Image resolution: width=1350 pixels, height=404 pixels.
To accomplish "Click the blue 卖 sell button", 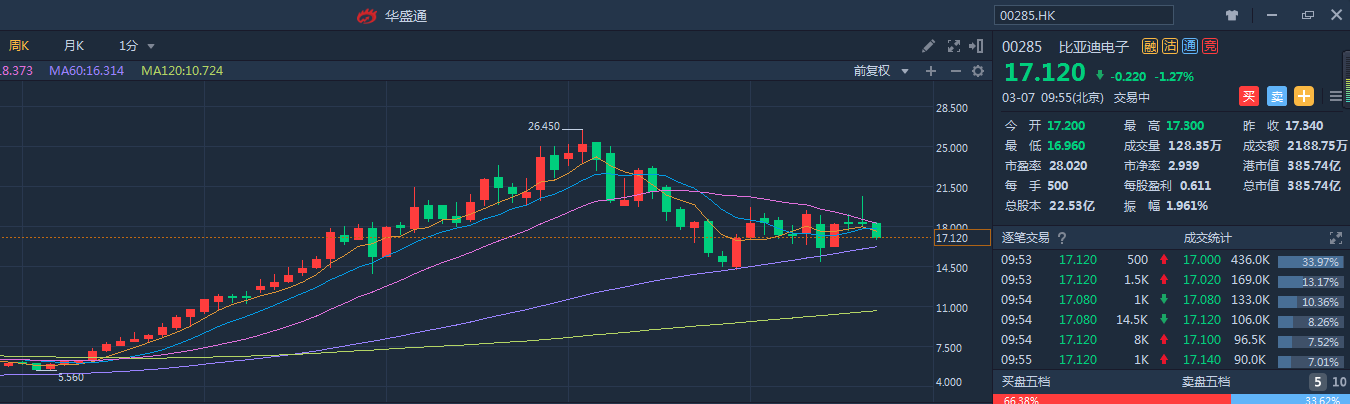I will (1277, 96).
